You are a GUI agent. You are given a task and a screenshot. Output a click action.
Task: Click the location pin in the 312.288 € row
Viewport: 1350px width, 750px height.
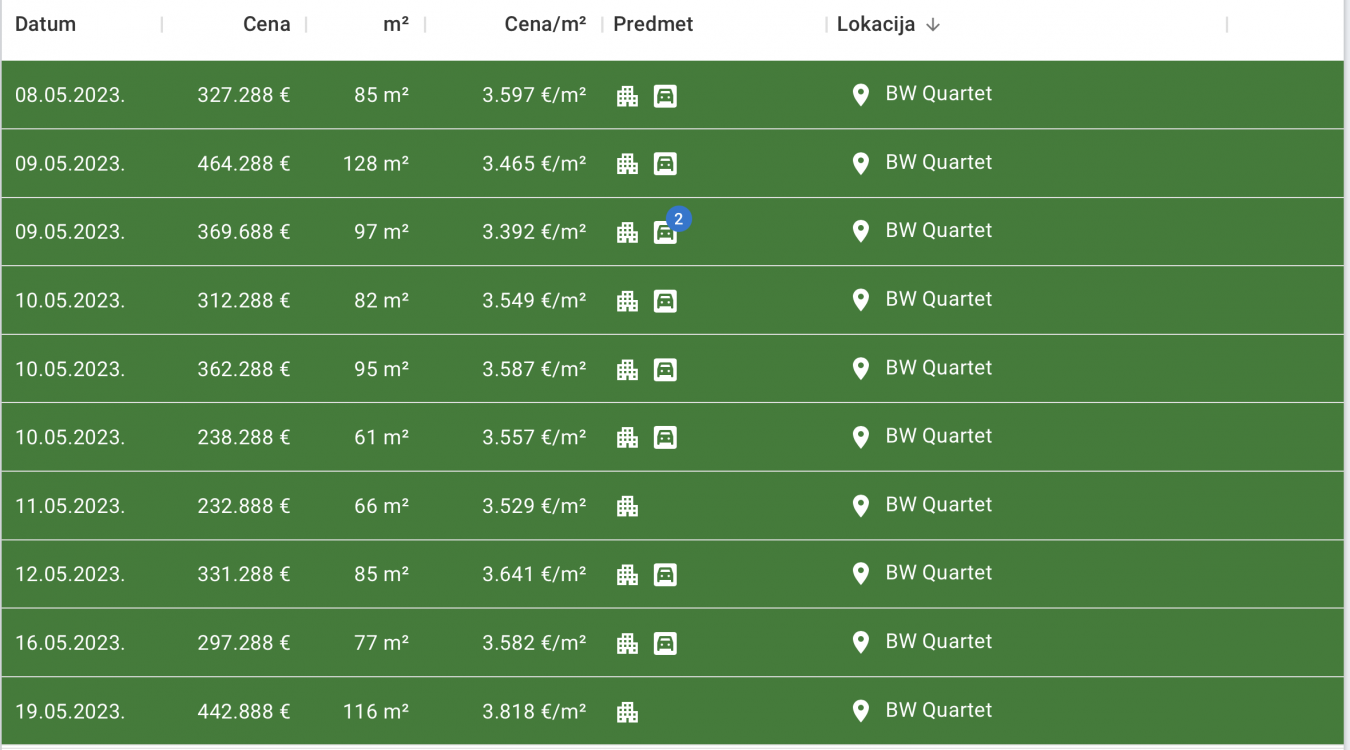tap(860, 300)
